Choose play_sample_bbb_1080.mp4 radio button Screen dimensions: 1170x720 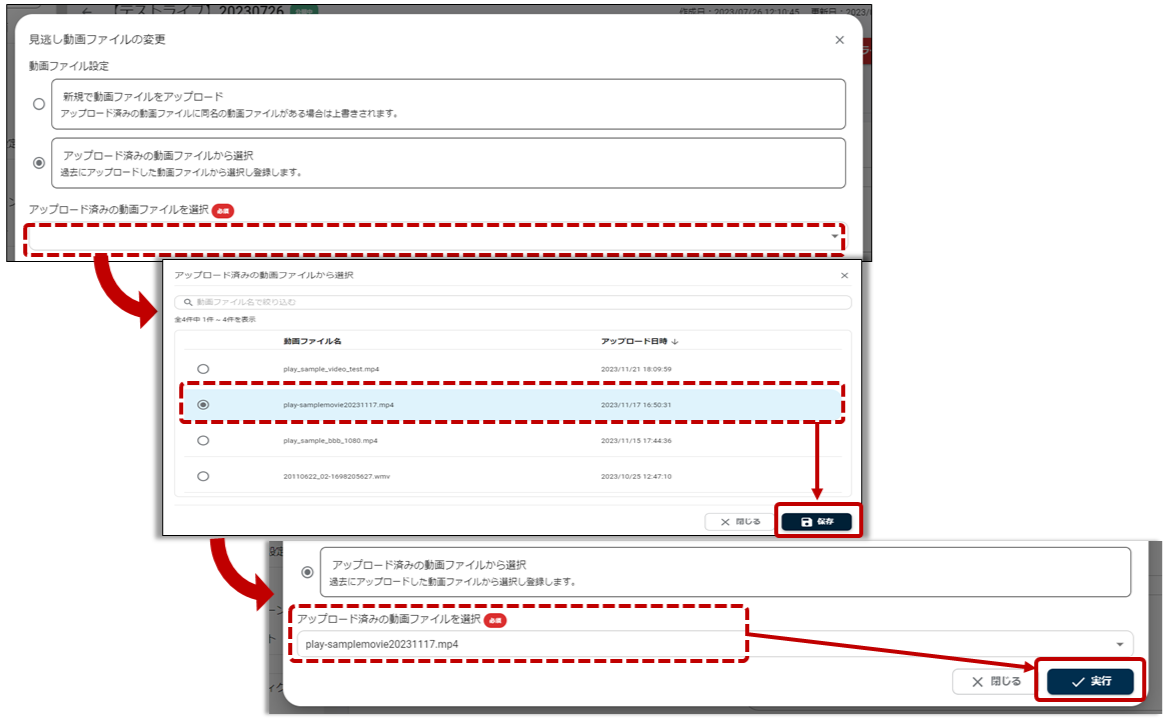pos(203,440)
